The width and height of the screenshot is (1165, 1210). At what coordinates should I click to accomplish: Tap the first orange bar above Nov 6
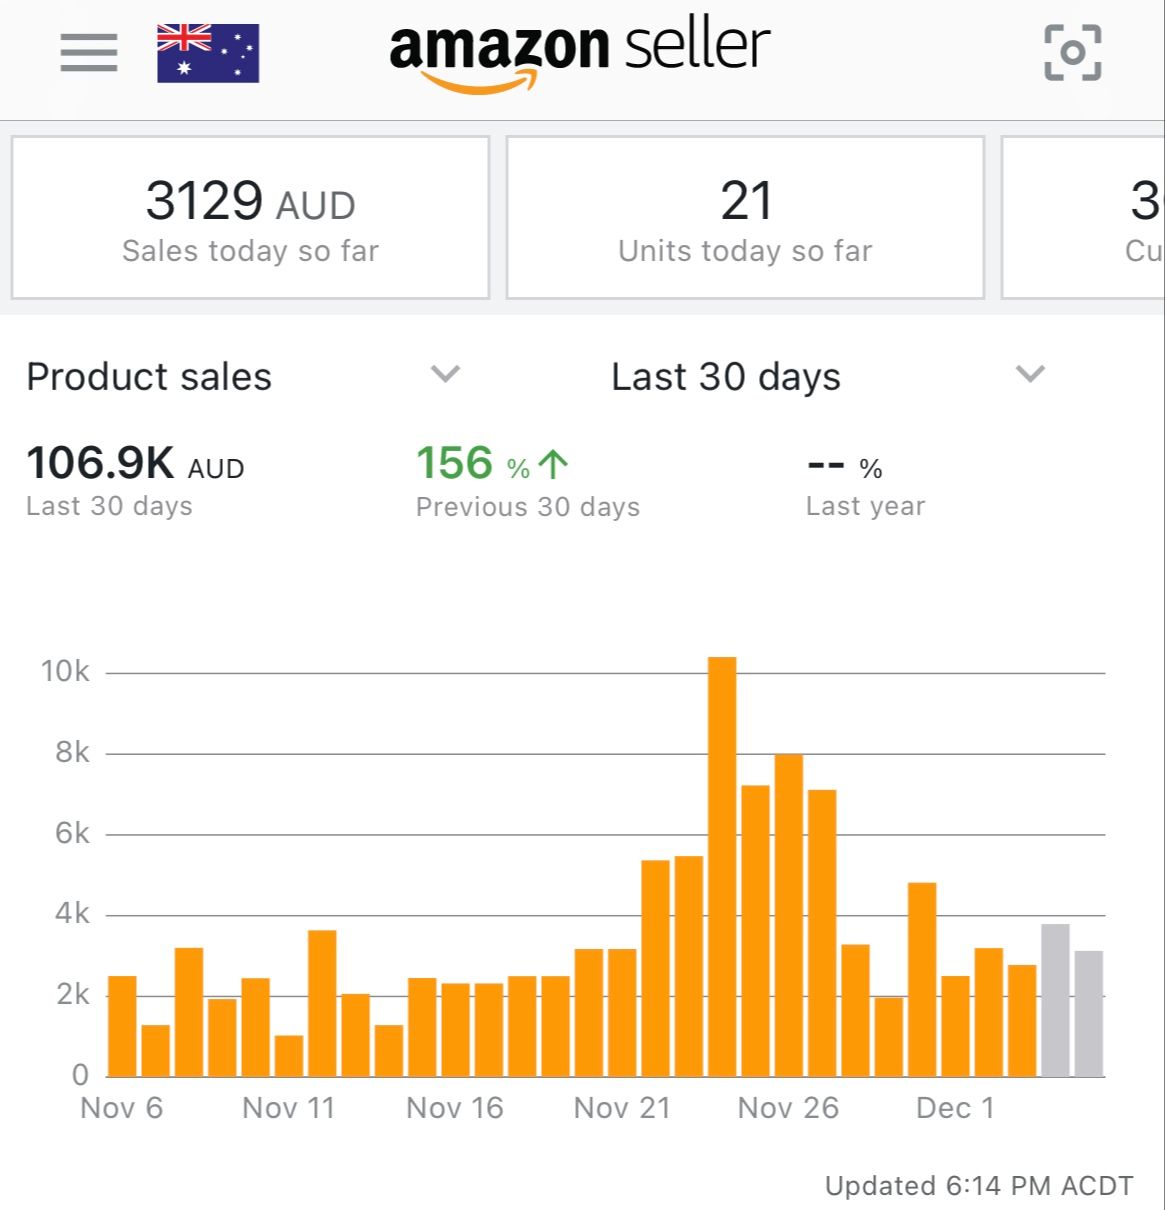click(122, 1025)
